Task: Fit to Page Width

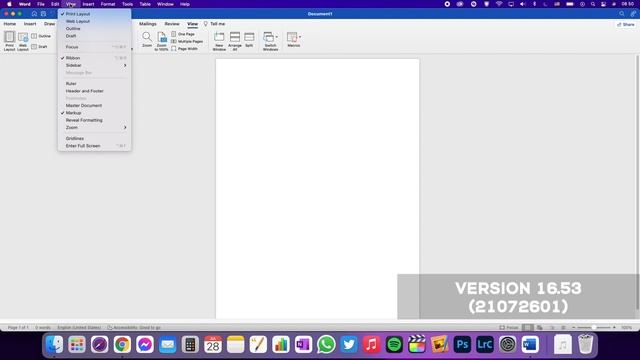Action: [184, 49]
